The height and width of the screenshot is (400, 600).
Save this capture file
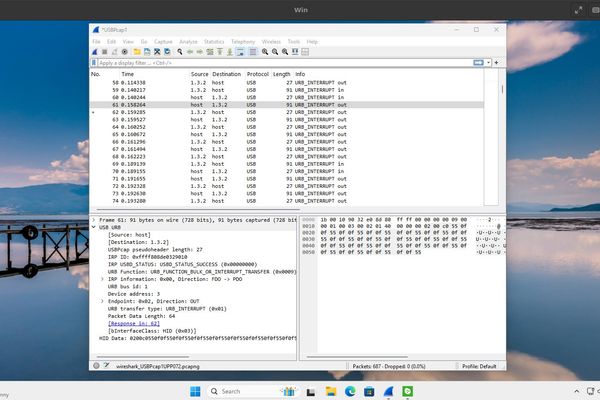pyautogui.click(x=147, y=52)
